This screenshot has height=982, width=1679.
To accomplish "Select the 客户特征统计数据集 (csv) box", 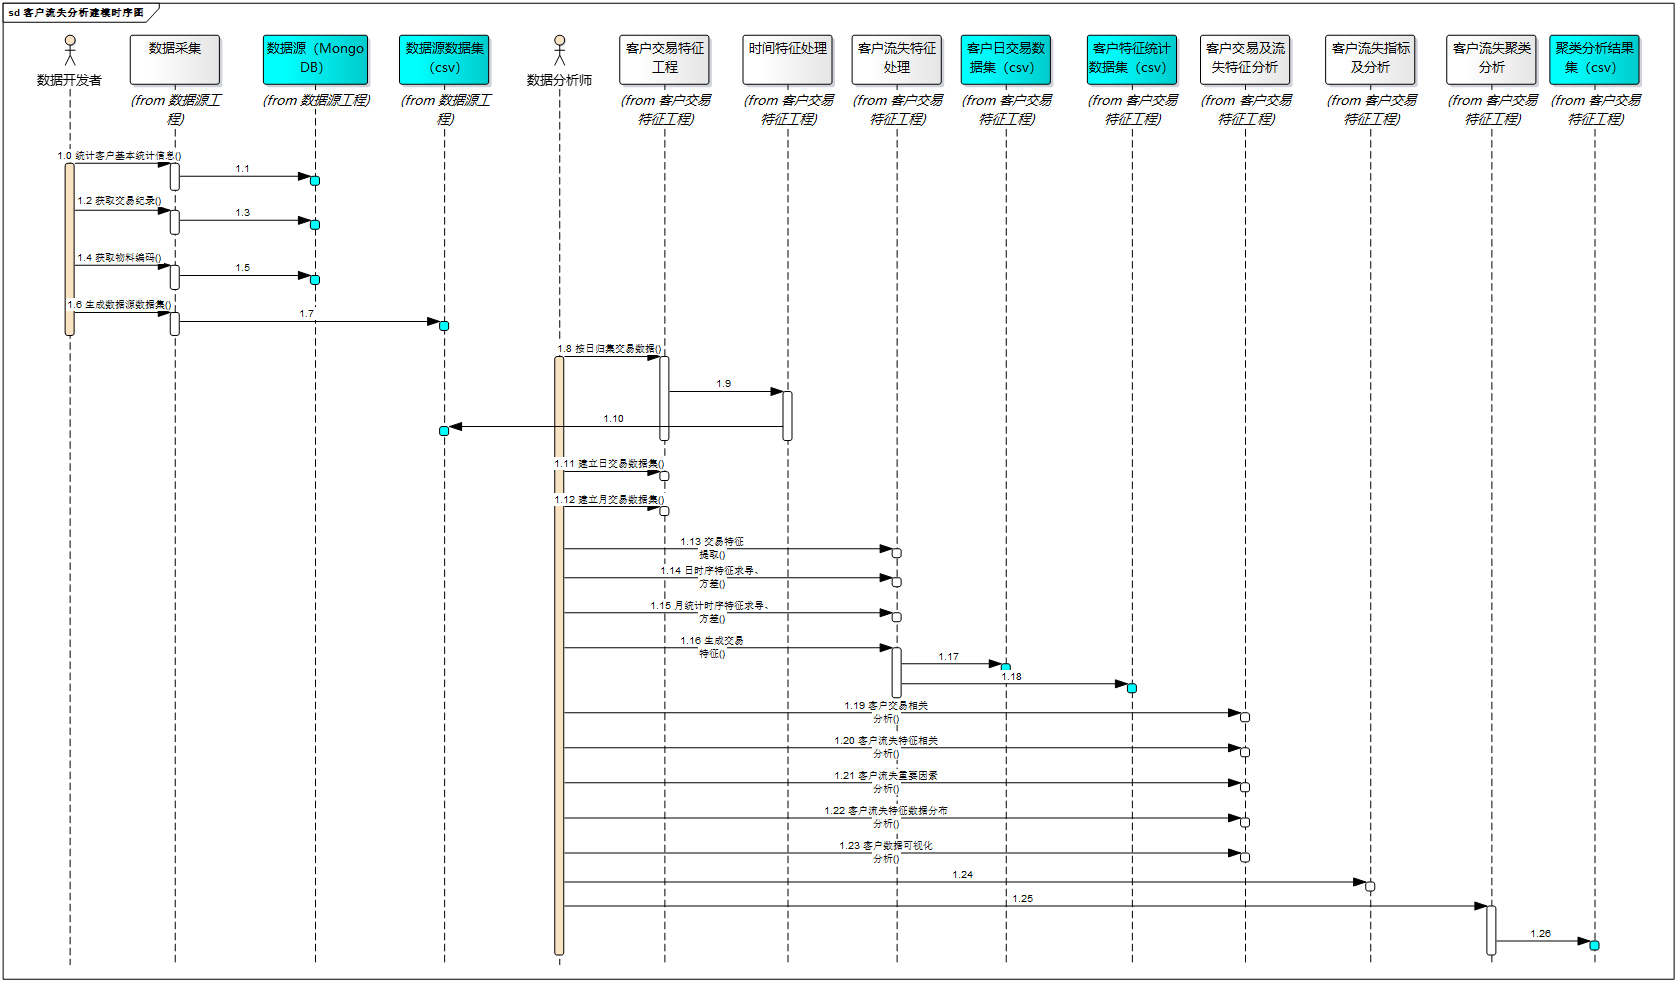I will pos(1132,59).
